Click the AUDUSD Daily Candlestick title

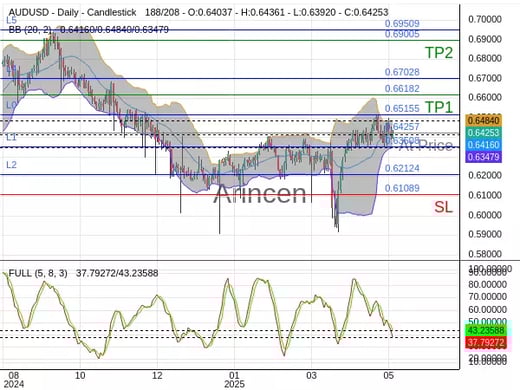click(x=72, y=12)
